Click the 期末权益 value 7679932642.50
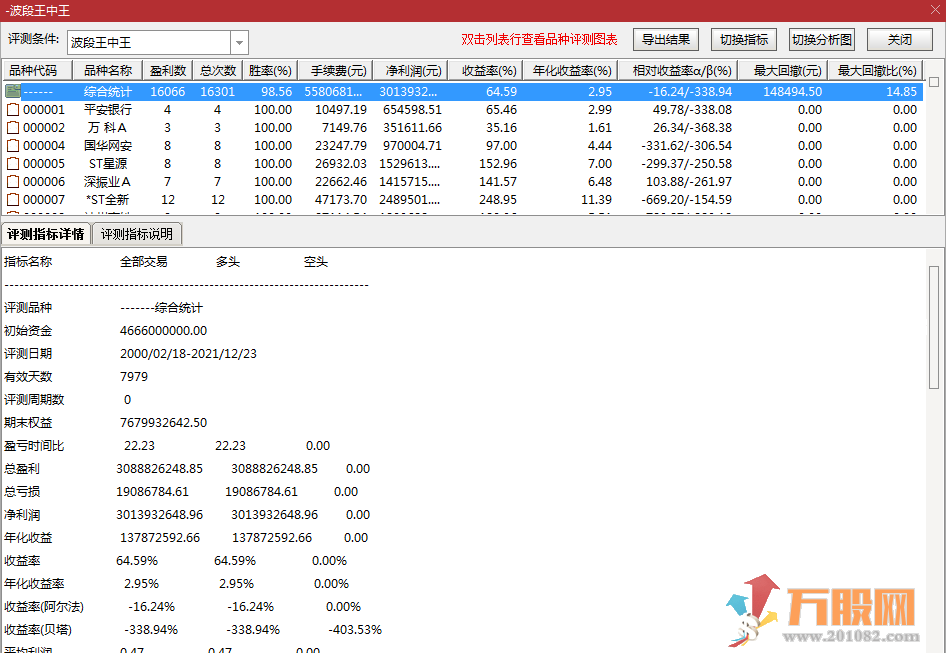946x653 pixels. tap(163, 422)
